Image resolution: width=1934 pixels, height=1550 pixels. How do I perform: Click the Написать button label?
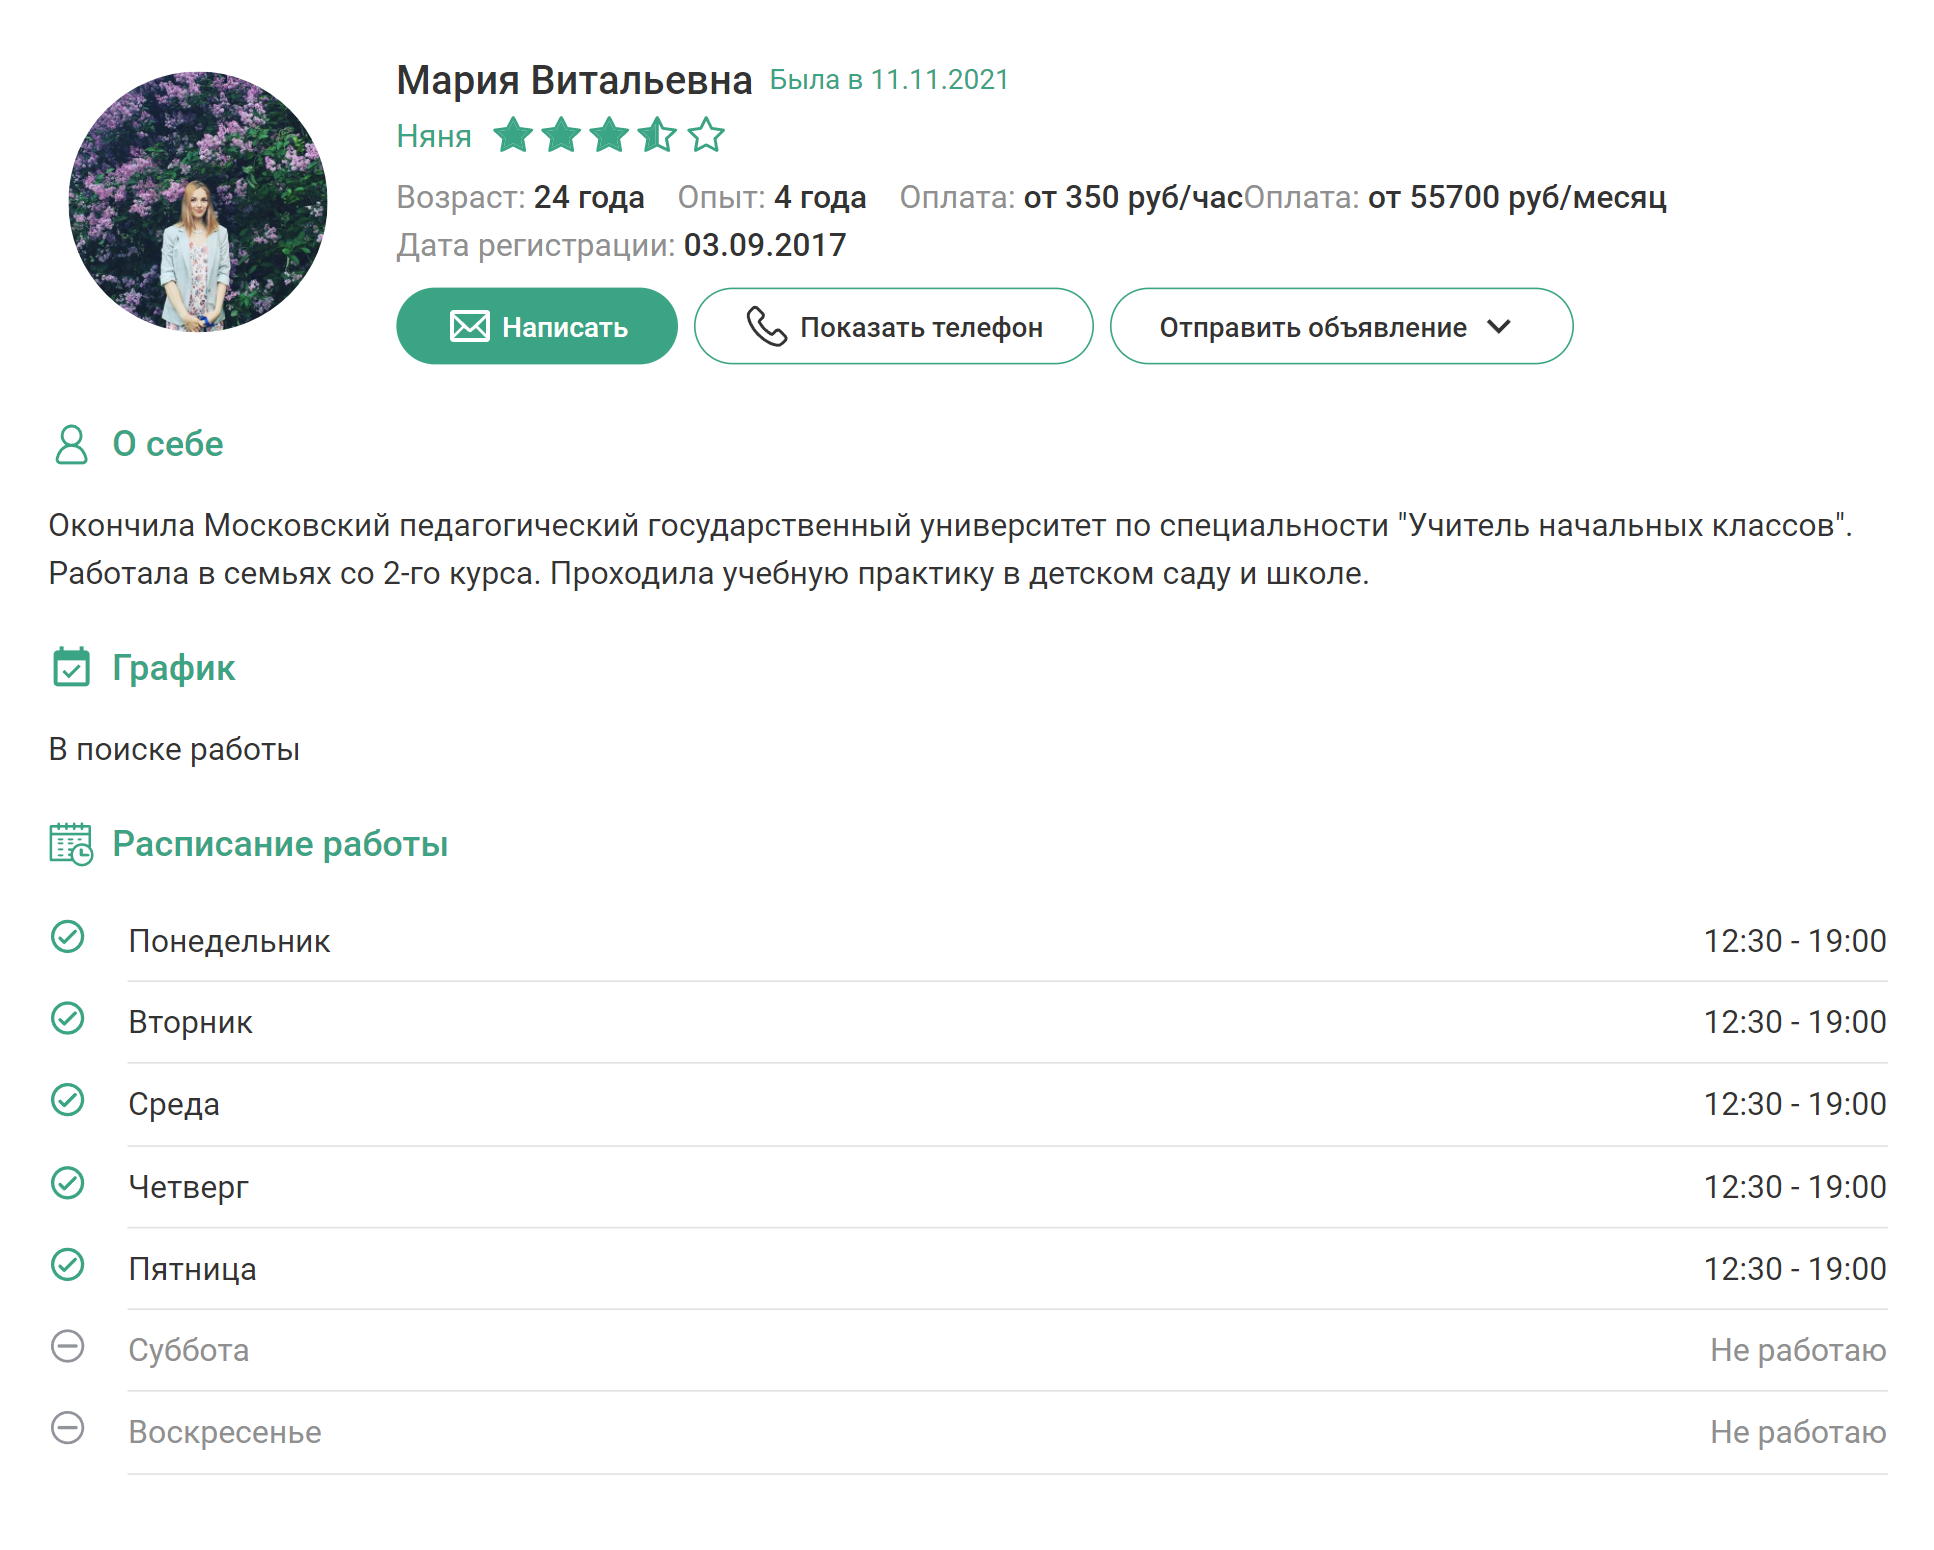click(565, 328)
